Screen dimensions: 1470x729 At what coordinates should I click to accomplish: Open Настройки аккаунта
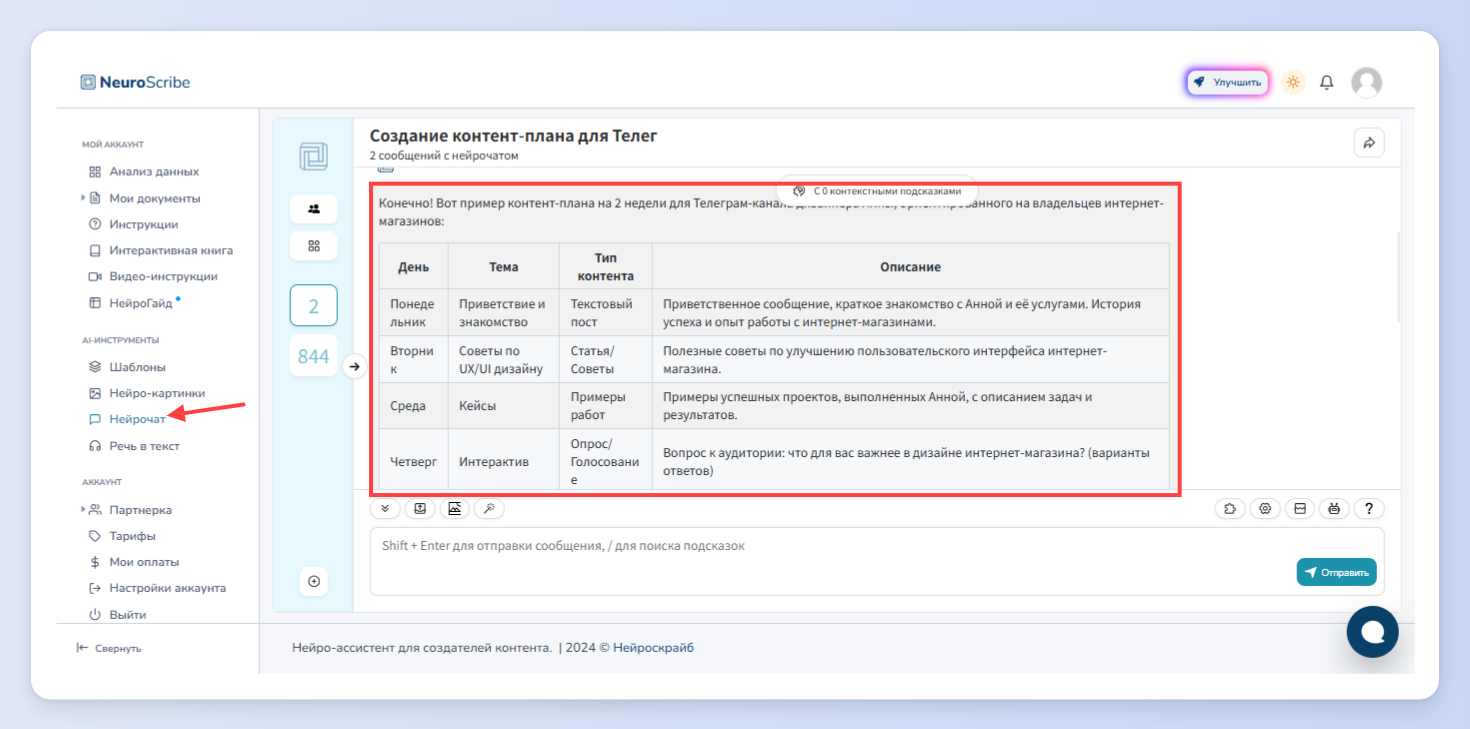pyautogui.click(x=167, y=588)
